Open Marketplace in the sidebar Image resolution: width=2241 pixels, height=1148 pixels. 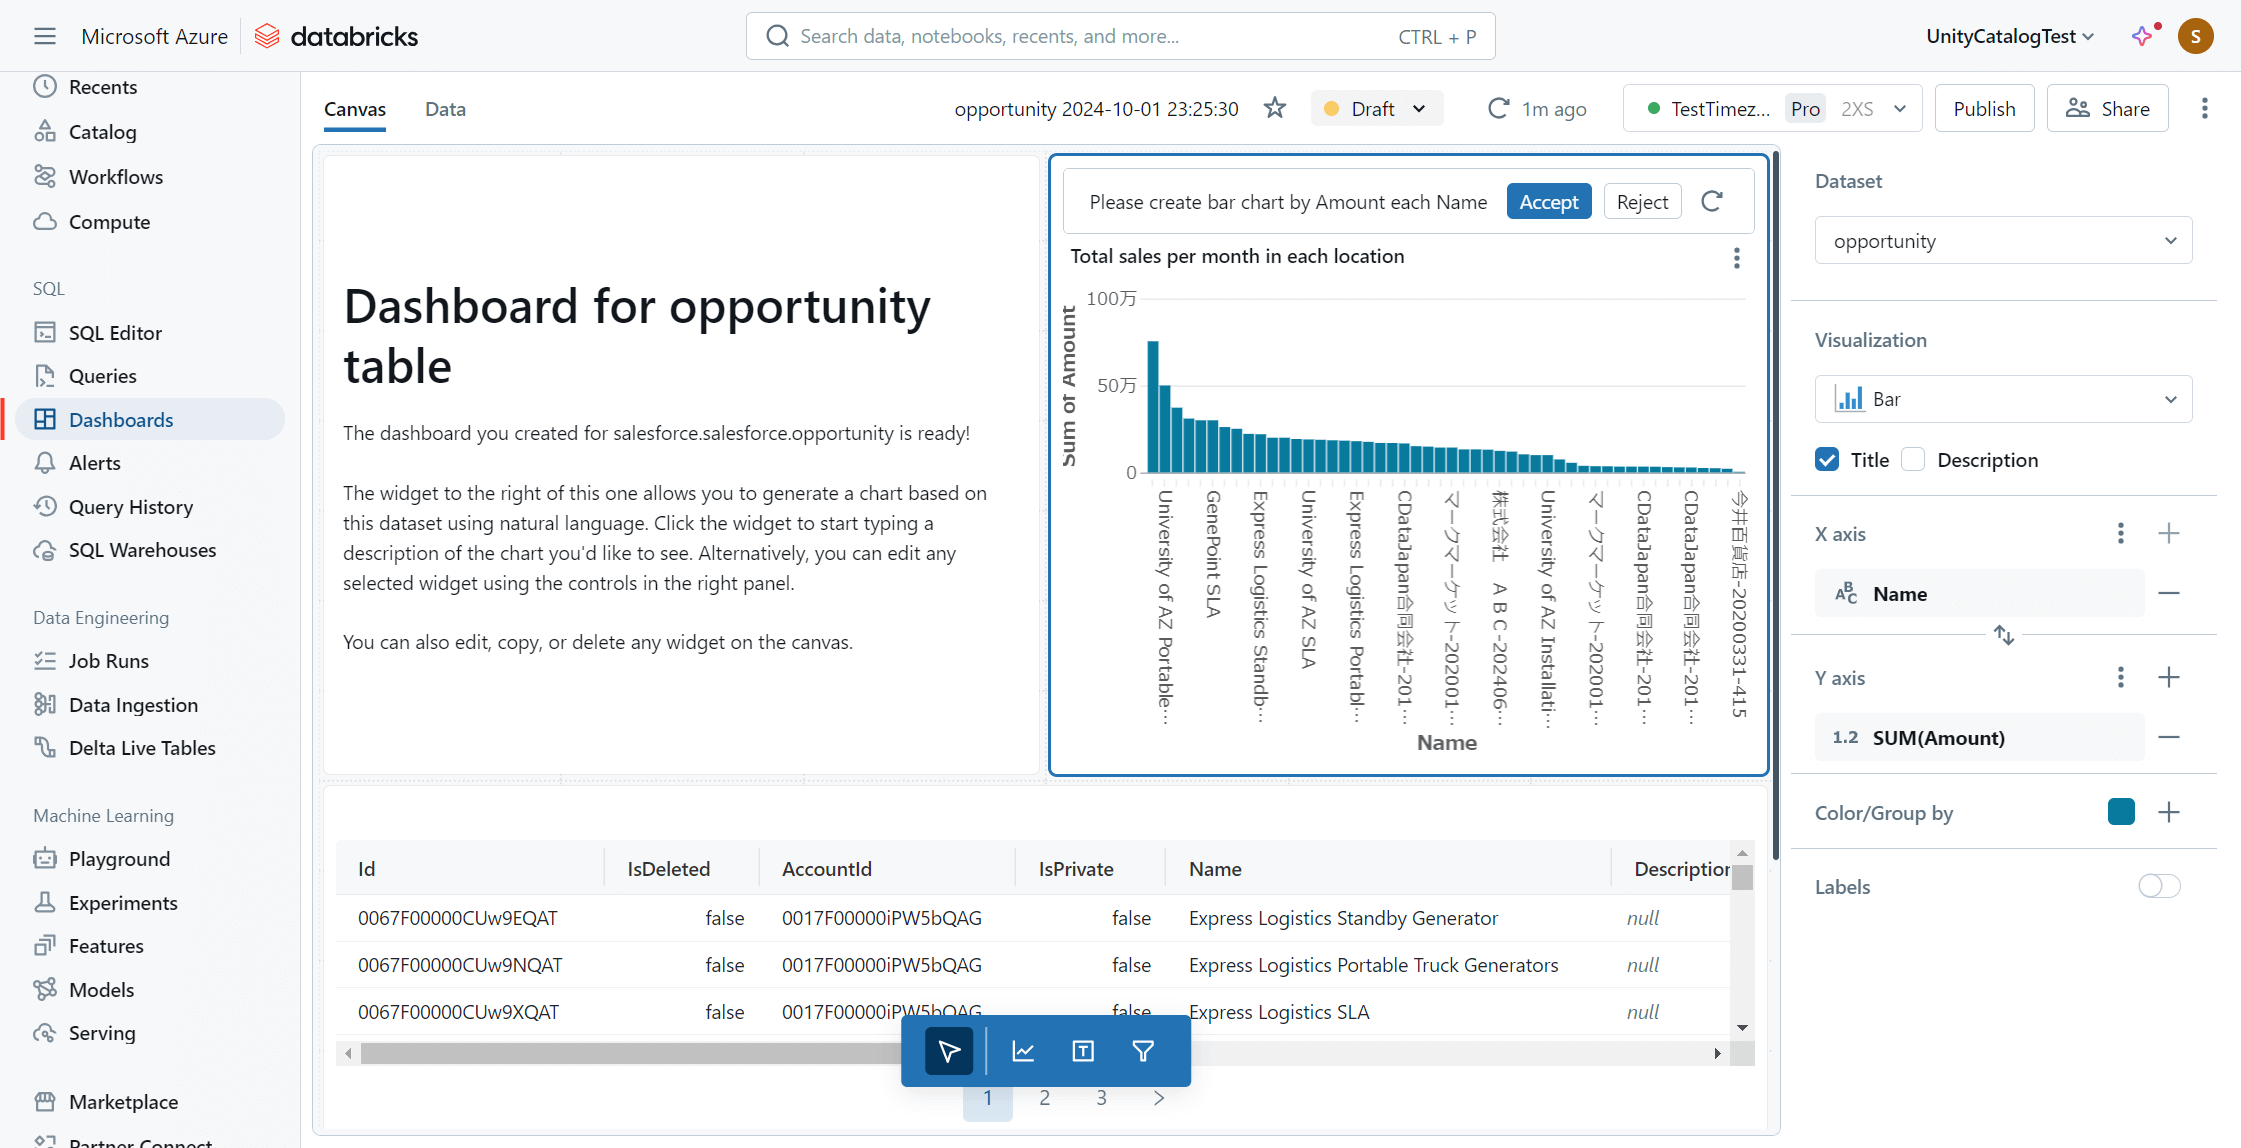coord(123,1102)
